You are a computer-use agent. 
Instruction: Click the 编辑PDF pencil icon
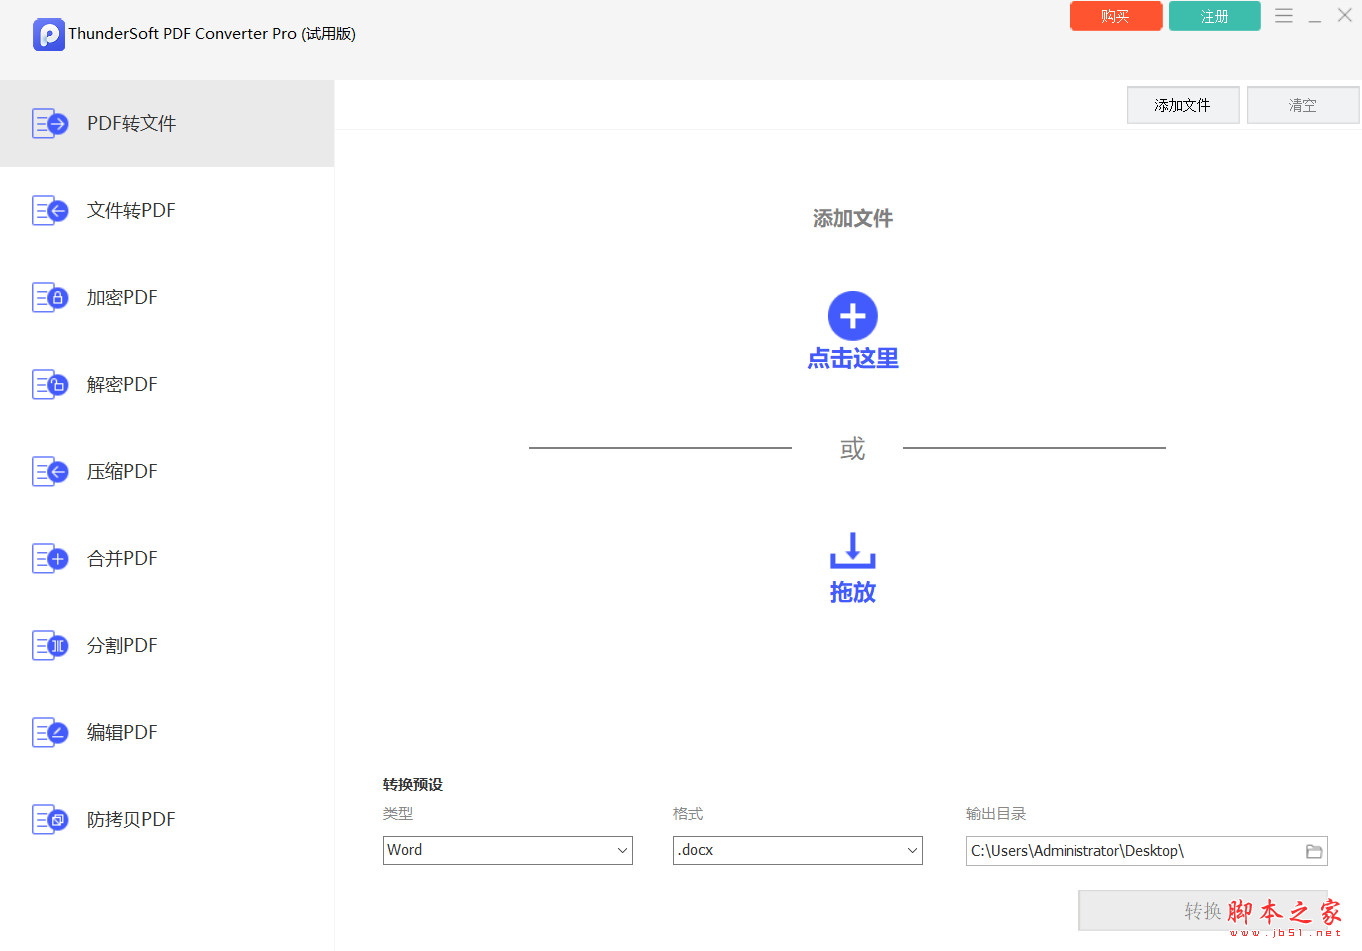click(49, 732)
